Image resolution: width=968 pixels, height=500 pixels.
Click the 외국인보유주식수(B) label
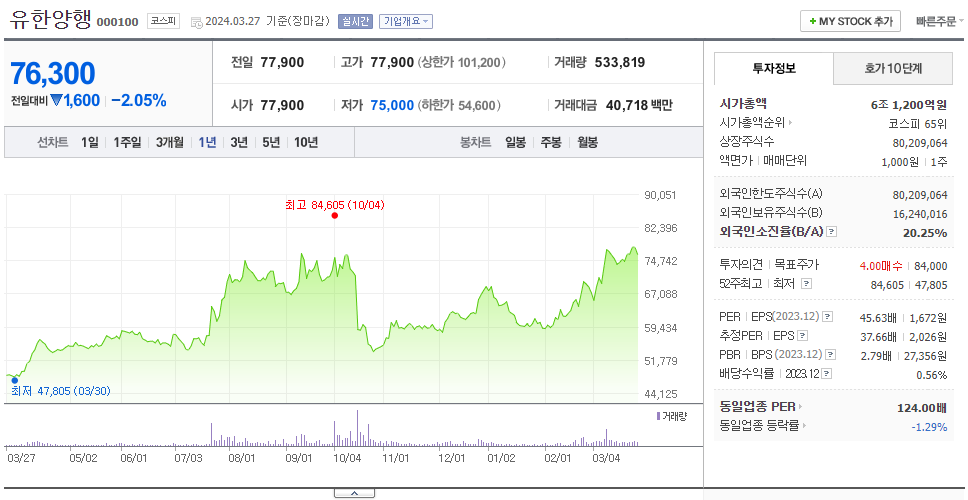[771, 213]
